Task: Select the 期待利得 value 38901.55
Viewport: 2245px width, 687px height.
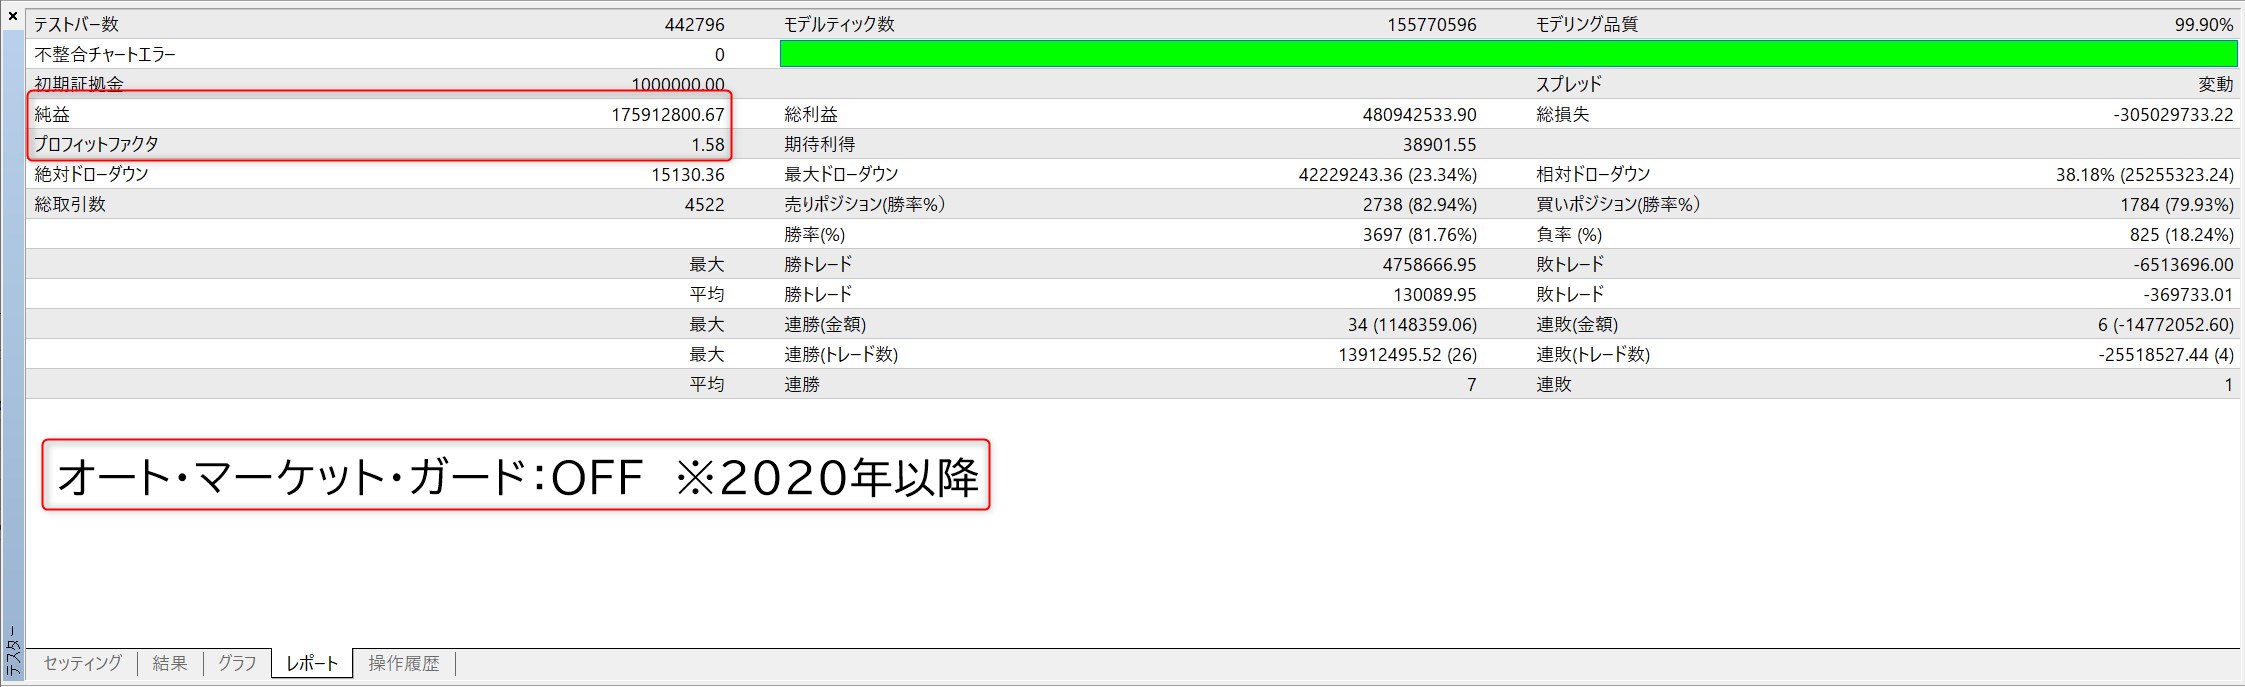Action: coord(1439,145)
